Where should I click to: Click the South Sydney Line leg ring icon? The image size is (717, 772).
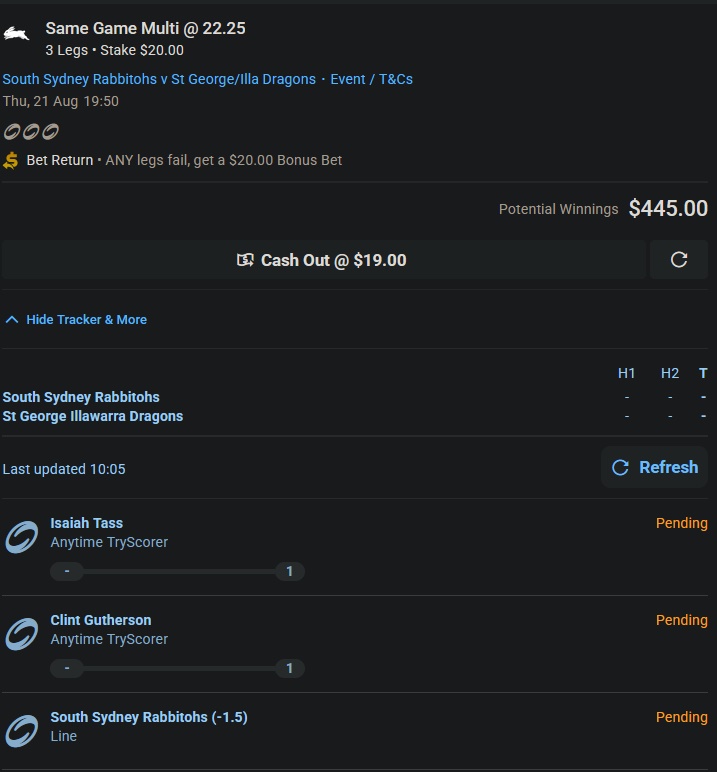coord(21,731)
